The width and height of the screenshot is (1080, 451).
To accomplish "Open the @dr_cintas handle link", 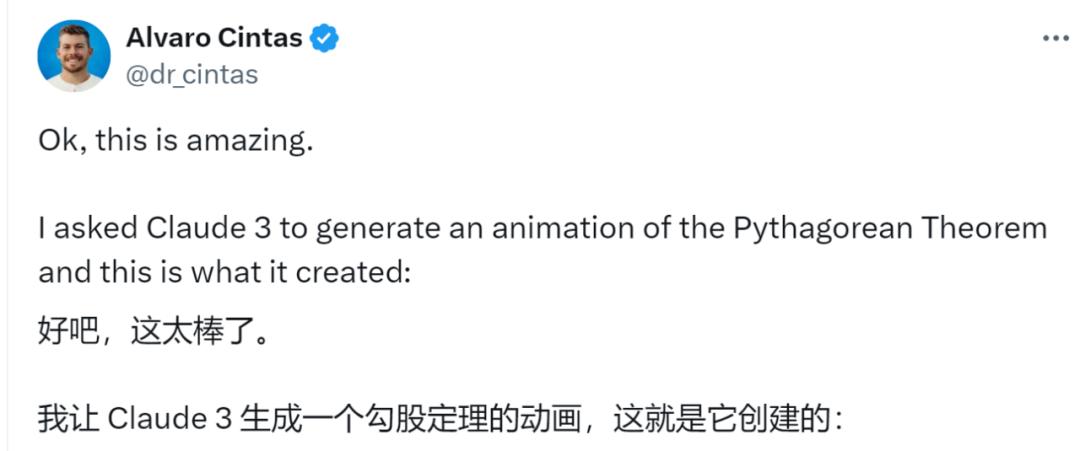I will click(x=192, y=74).
